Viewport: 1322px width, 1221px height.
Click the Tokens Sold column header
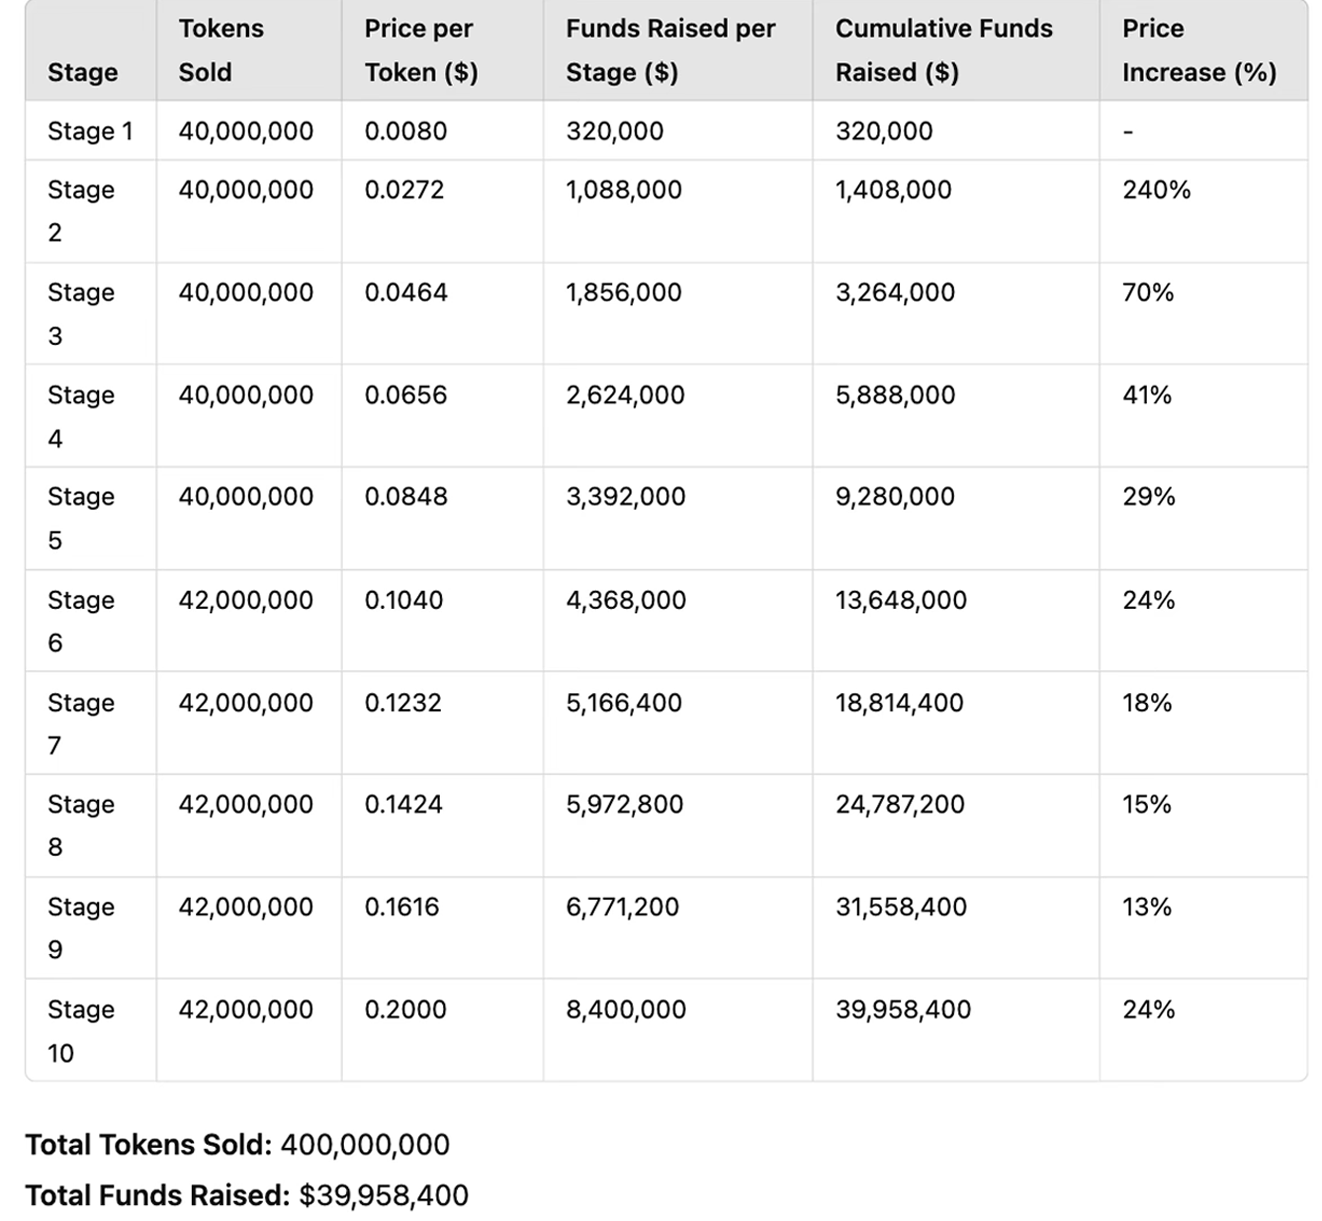pyautogui.click(x=221, y=50)
